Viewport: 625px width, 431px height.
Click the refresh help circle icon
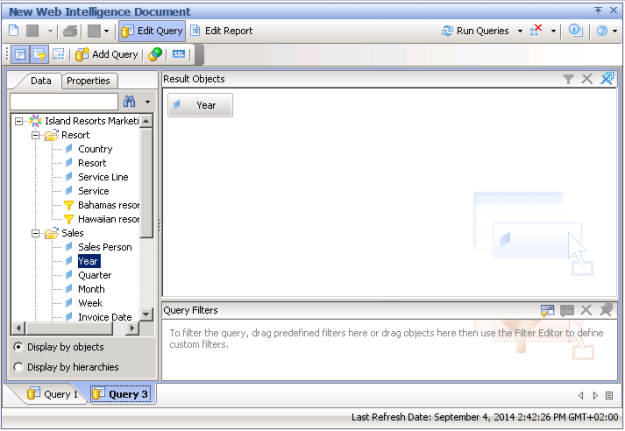(575, 31)
